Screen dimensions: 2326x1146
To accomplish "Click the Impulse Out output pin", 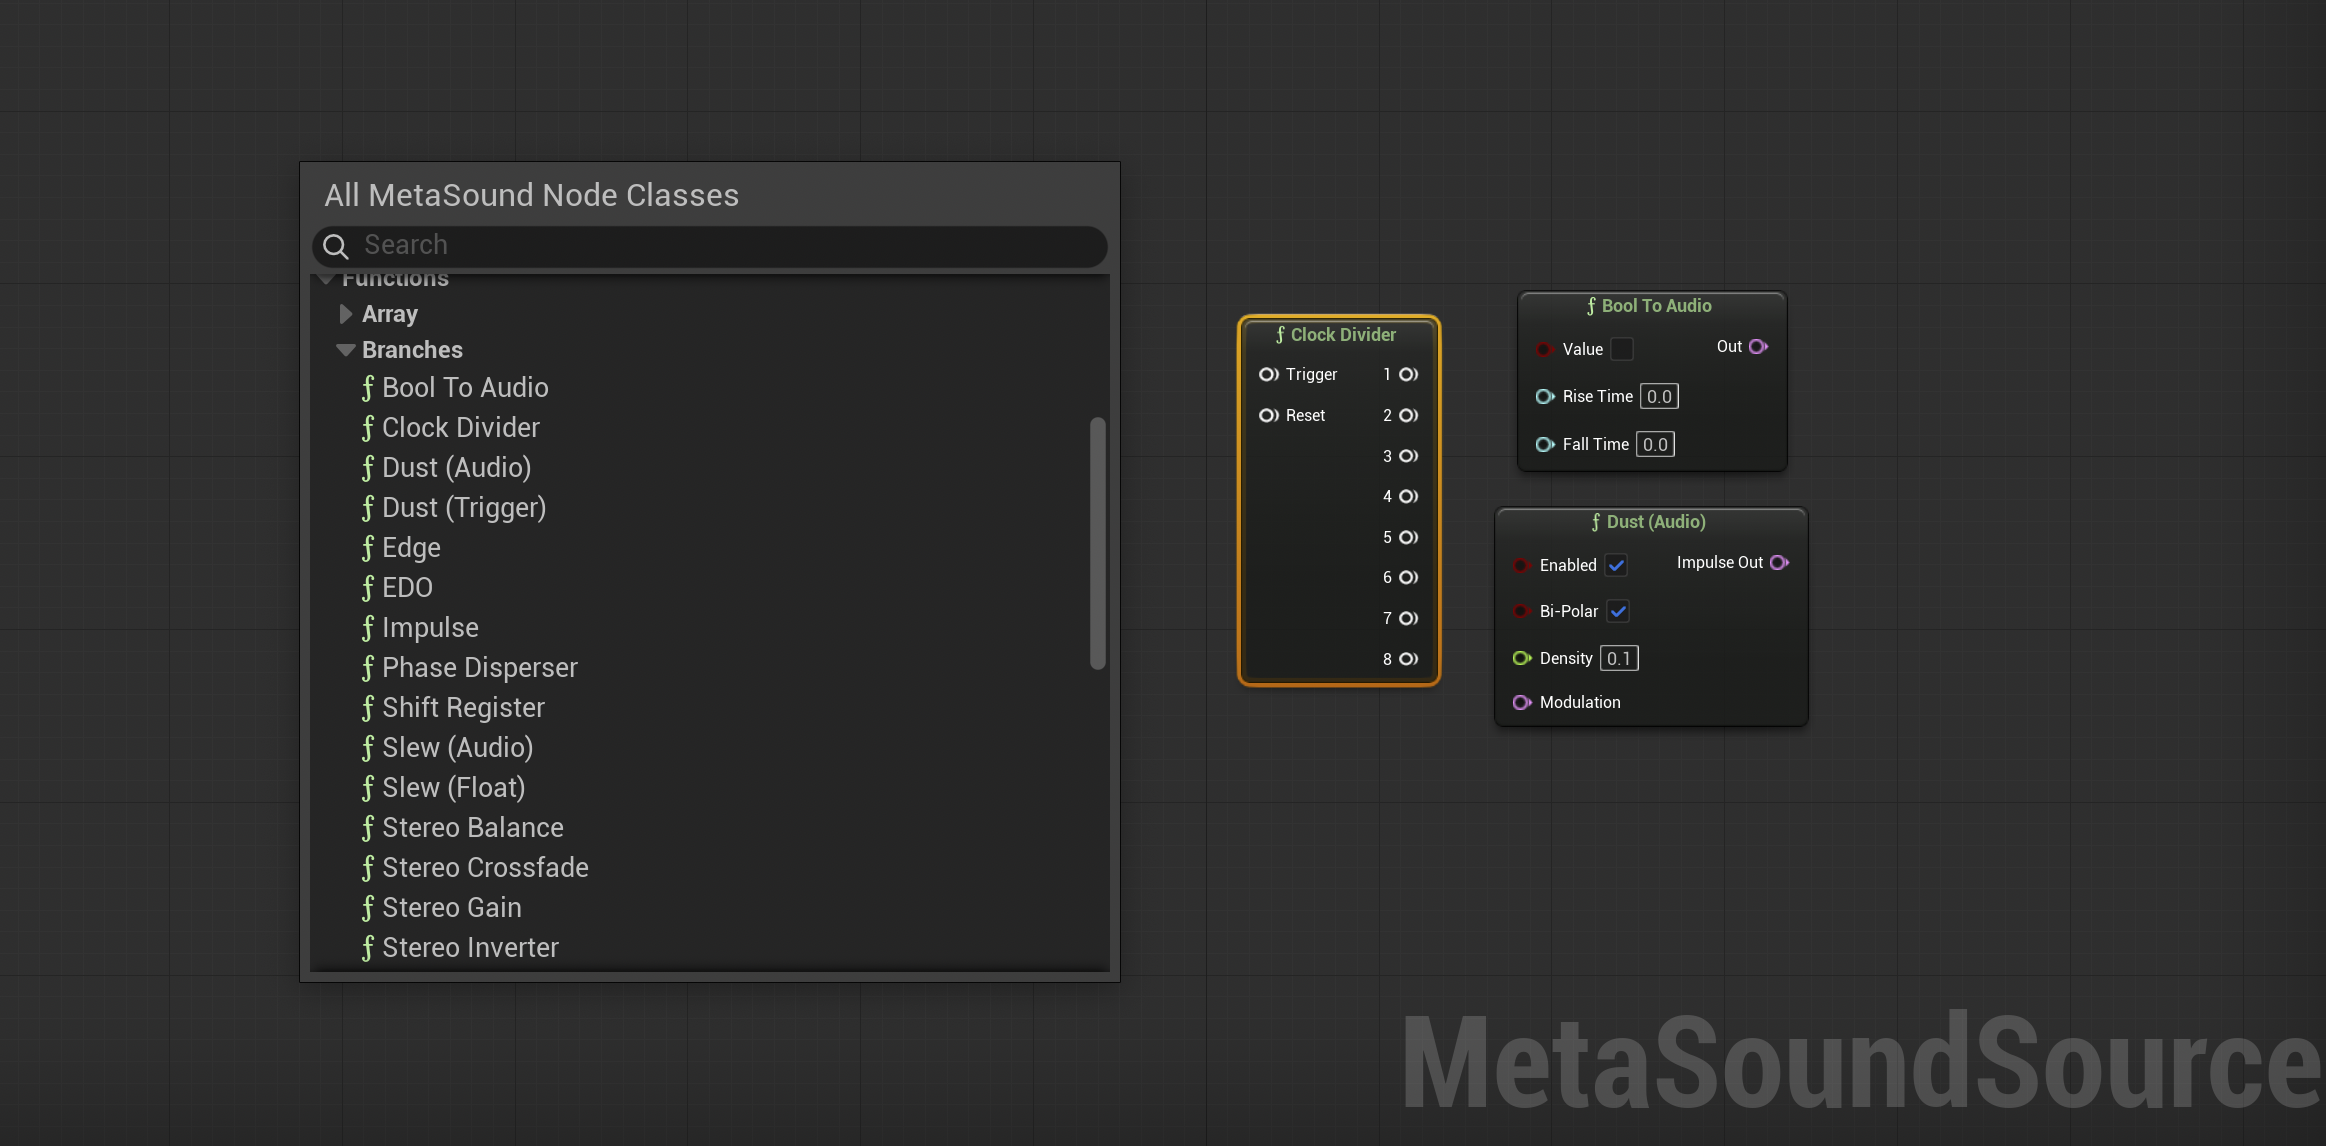I will click(x=1779, y=562).
